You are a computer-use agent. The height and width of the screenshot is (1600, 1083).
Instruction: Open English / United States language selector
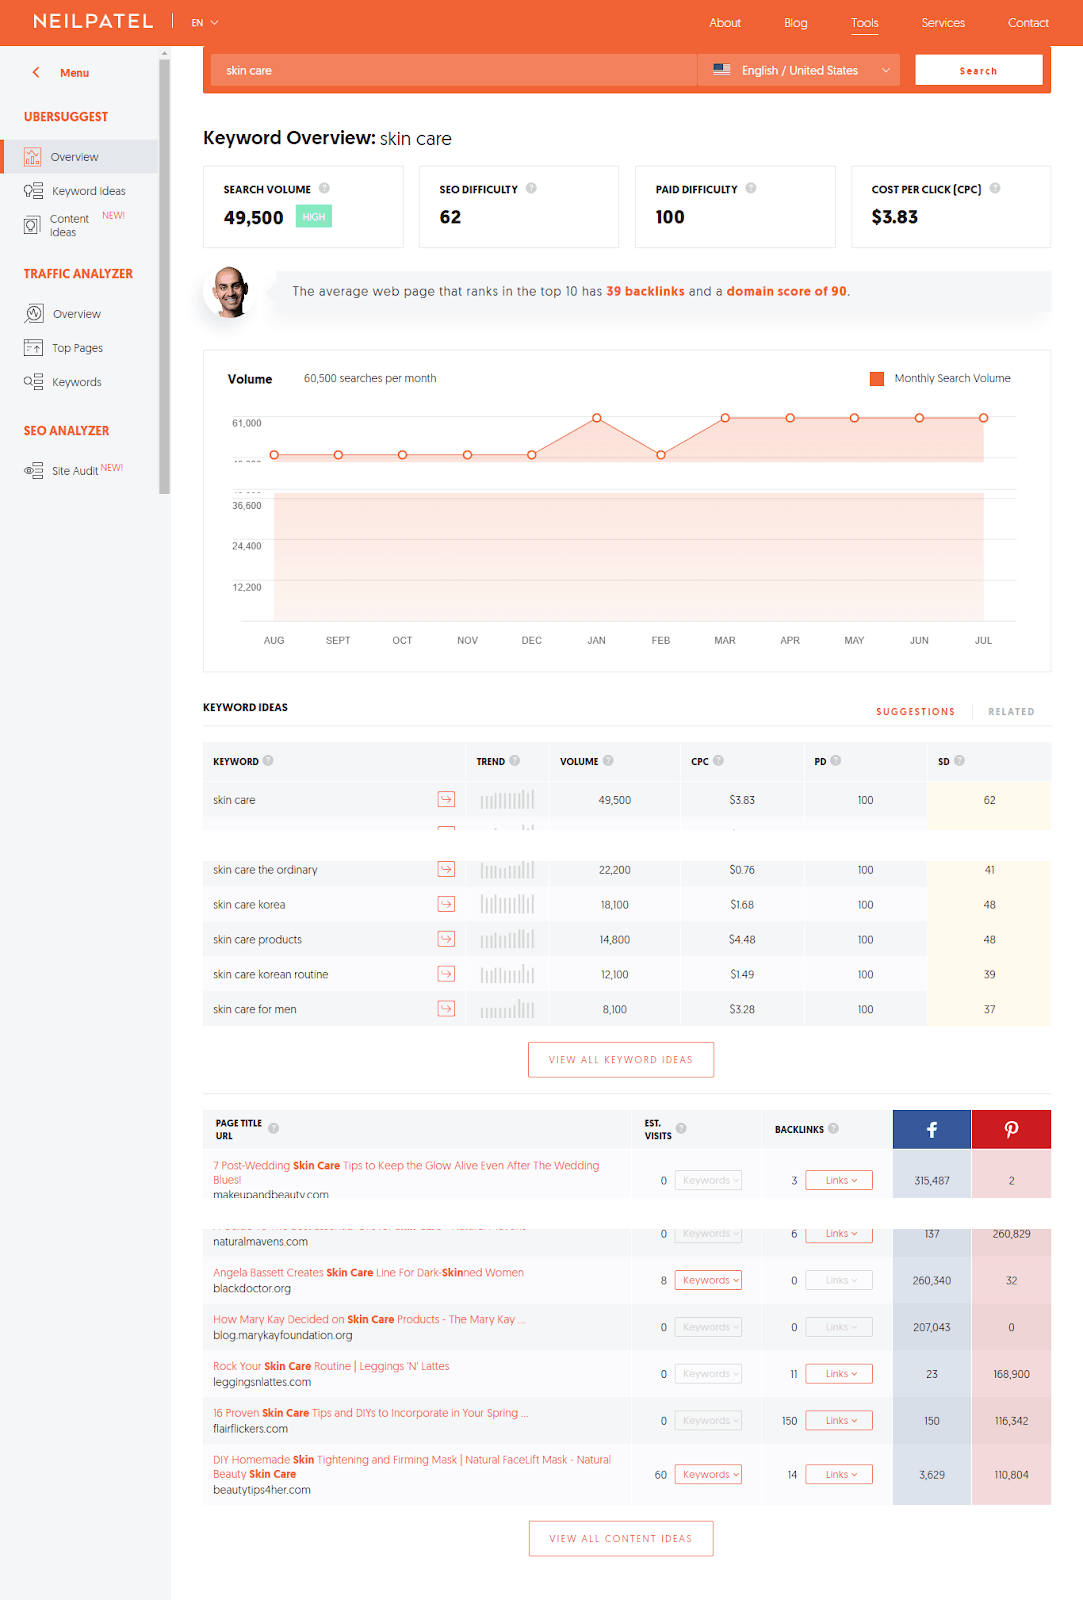800,70
